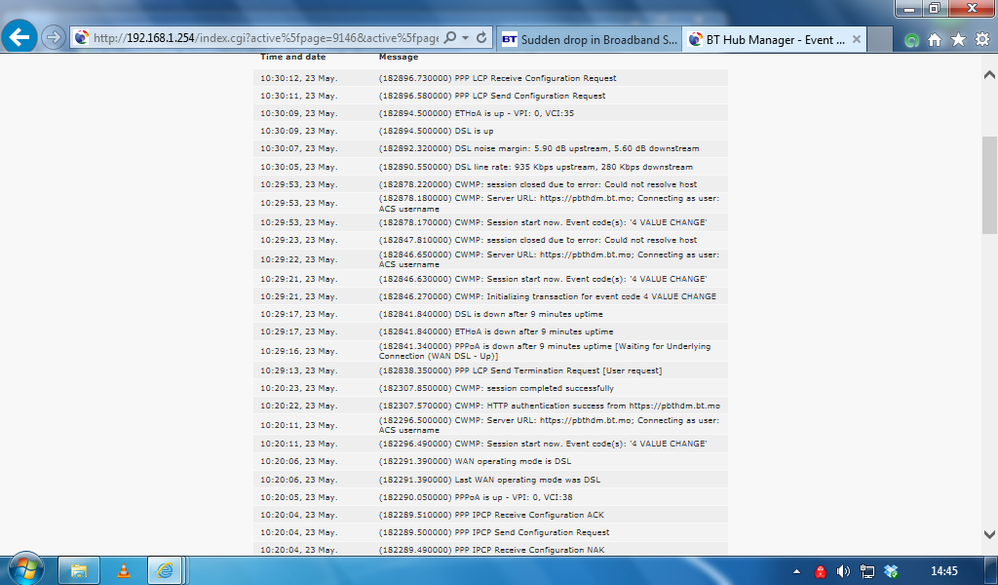The image size is (998, 585).
Task: Click the red tray notification icon
Action: [820, 572]
